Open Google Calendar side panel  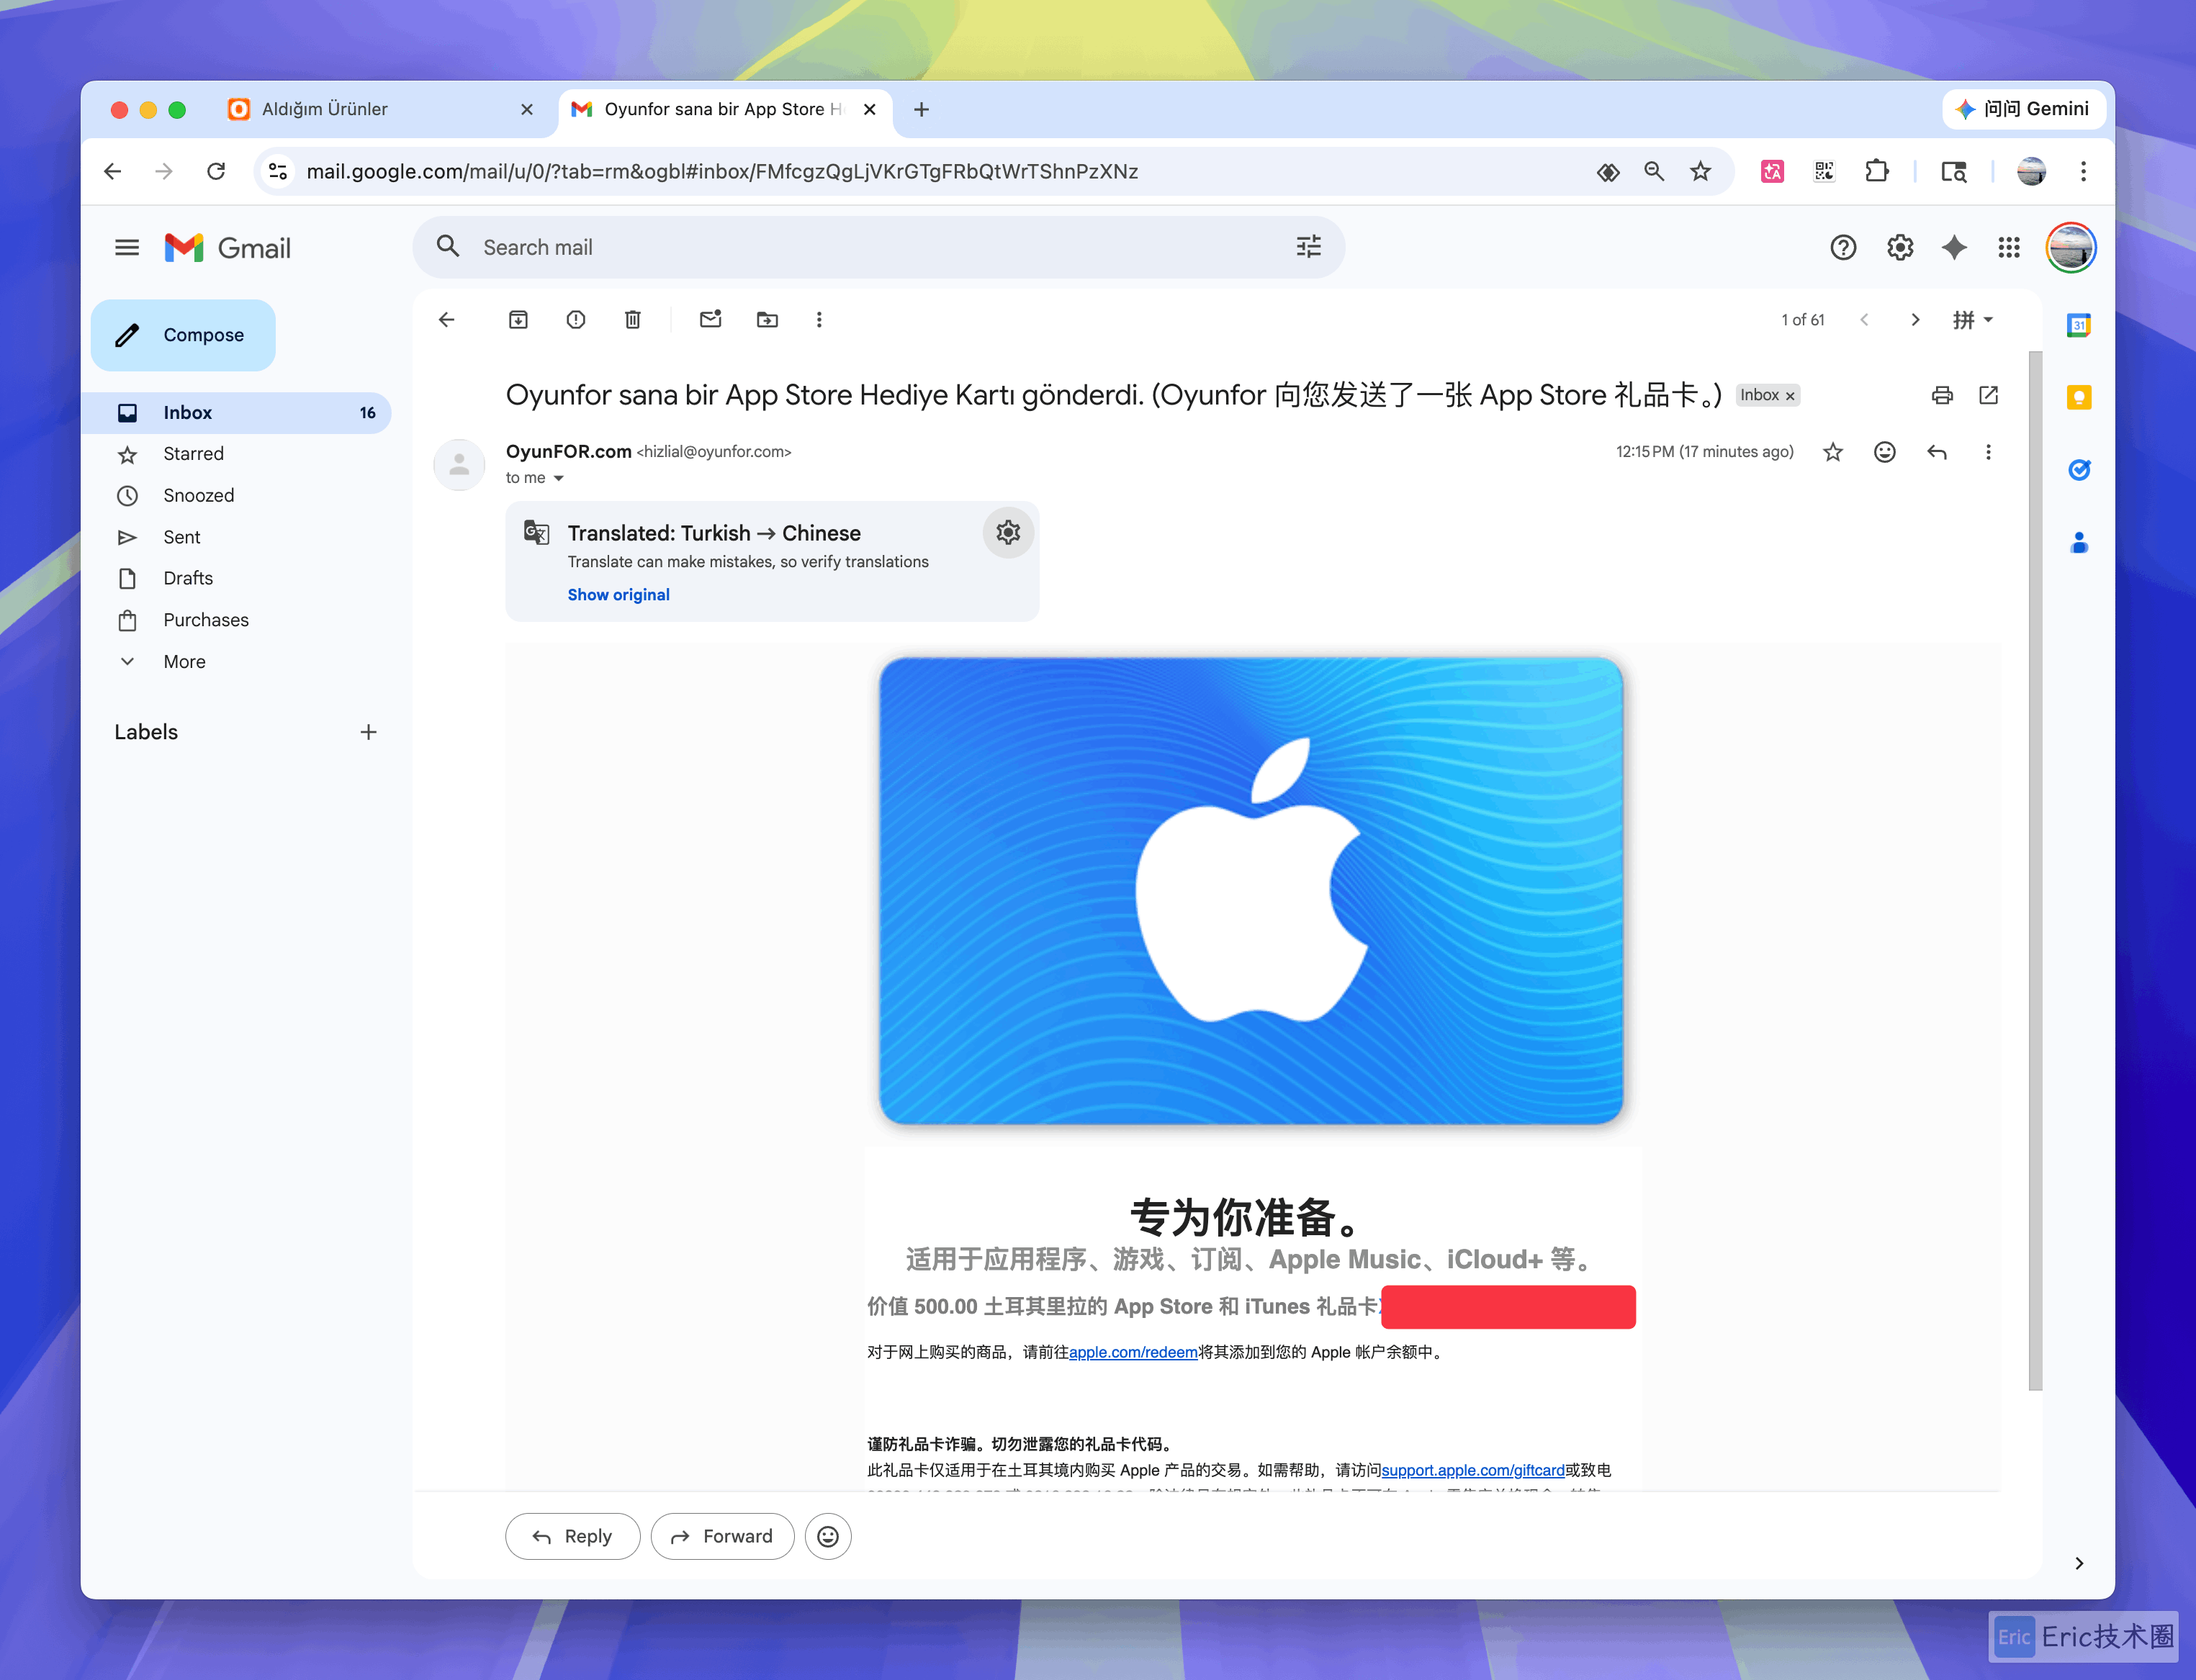coord(2079,325)
